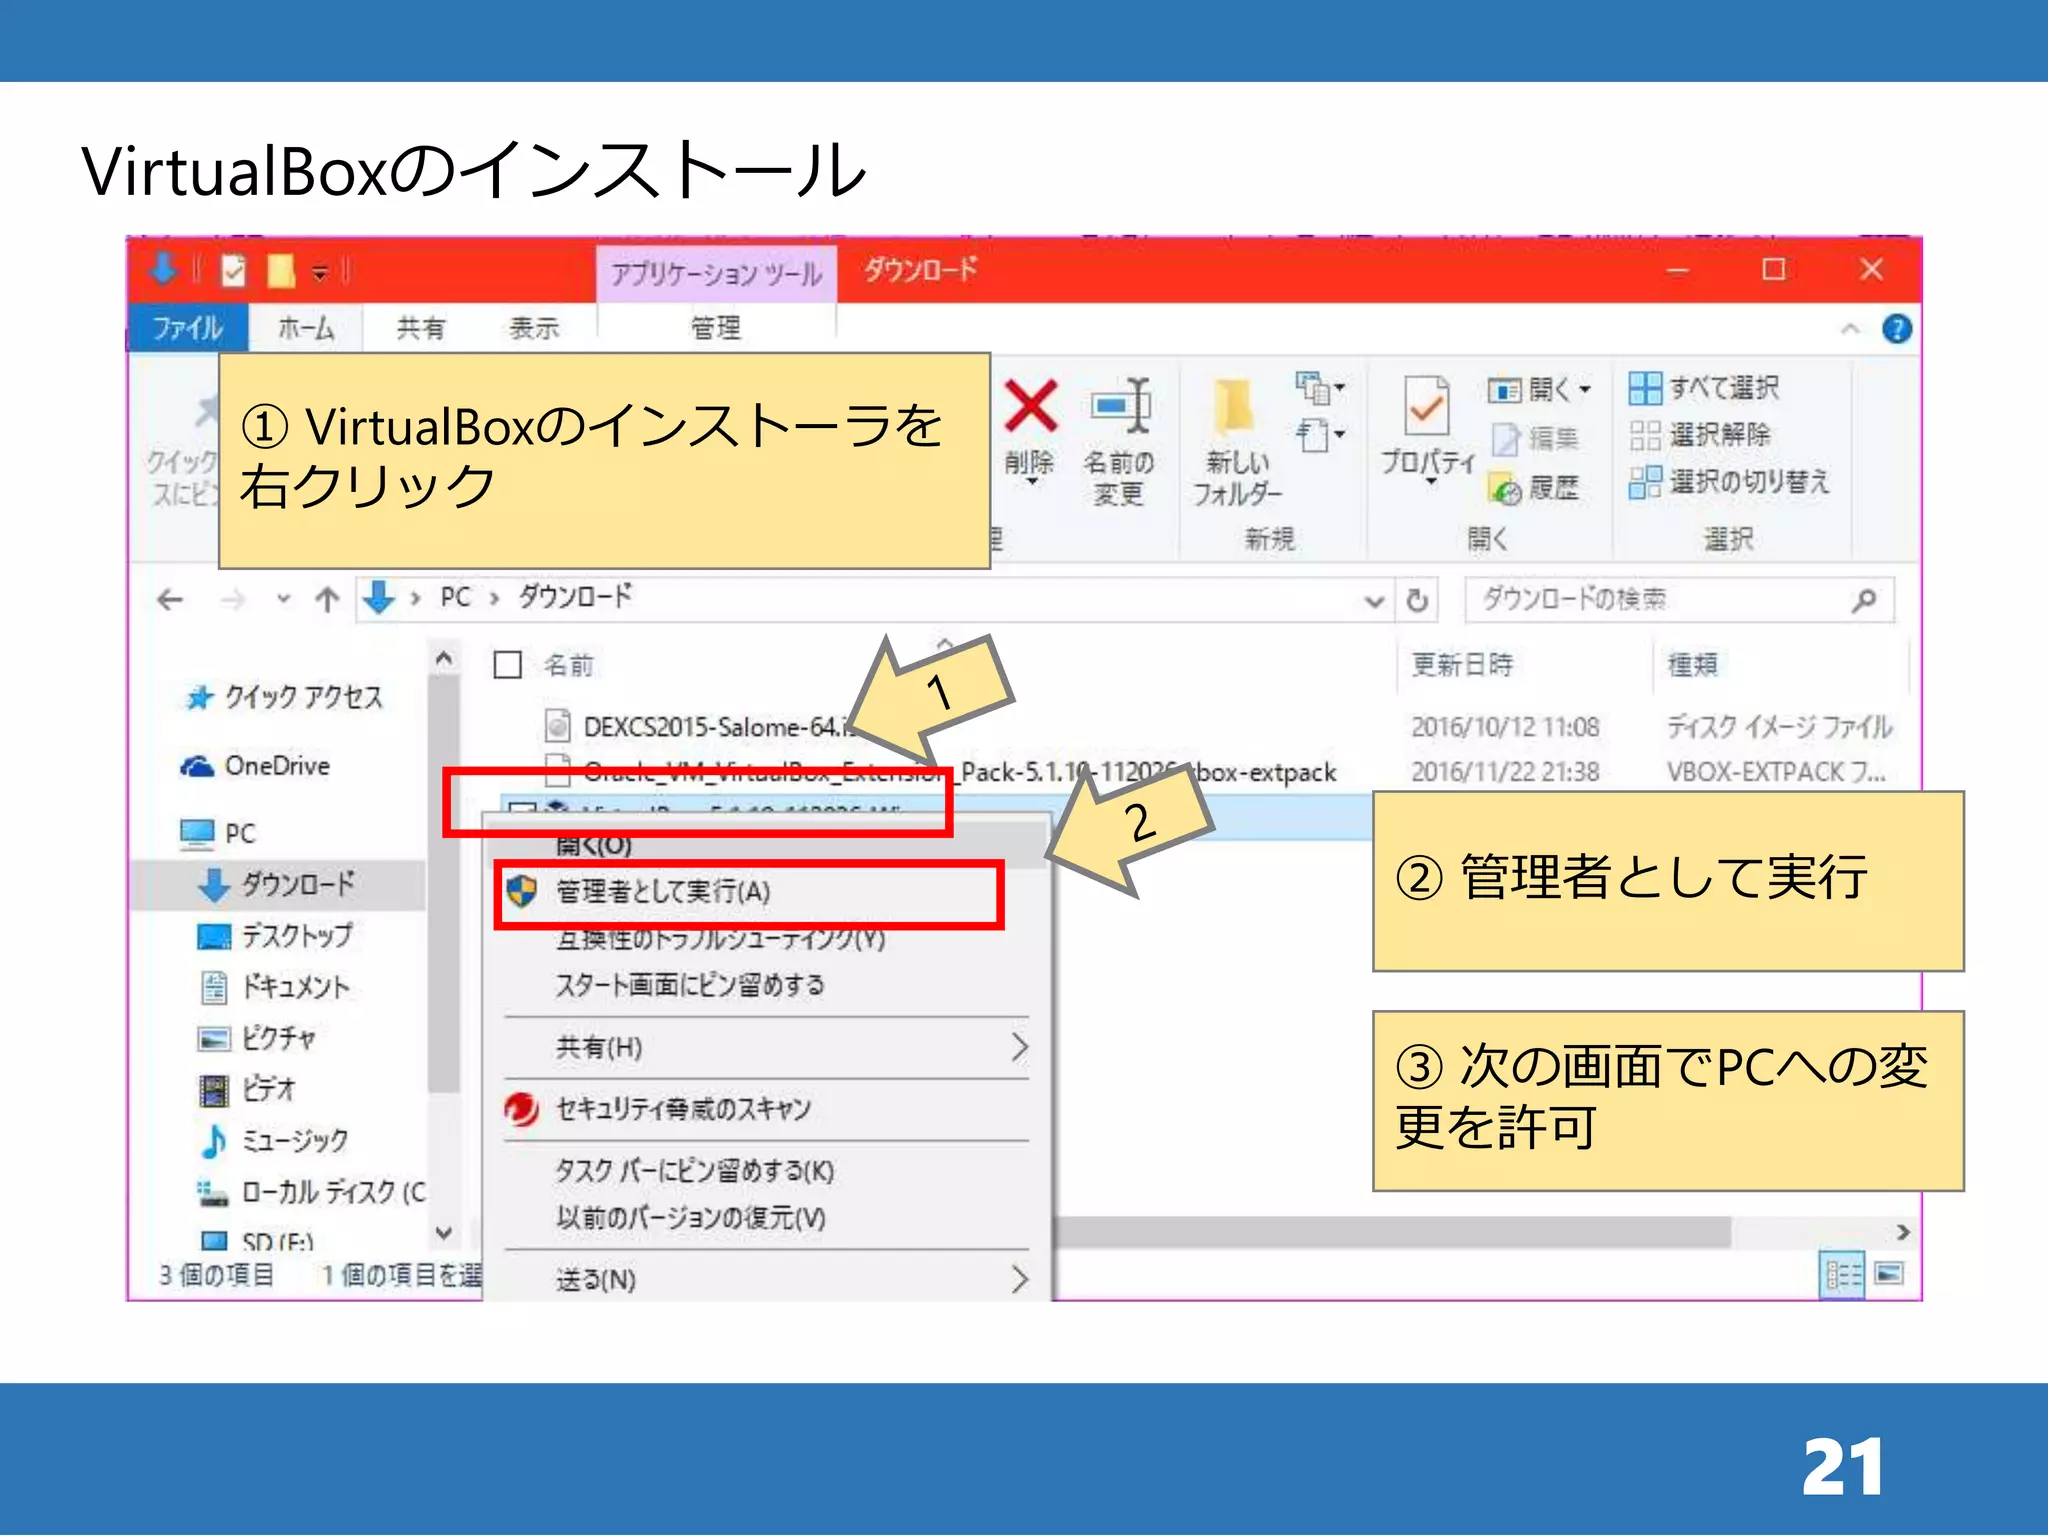This screenshot has width=2048, height=1536.
Task: Expand the 共有(H) submenu arrow
Action: [x=1019, y=1047]
